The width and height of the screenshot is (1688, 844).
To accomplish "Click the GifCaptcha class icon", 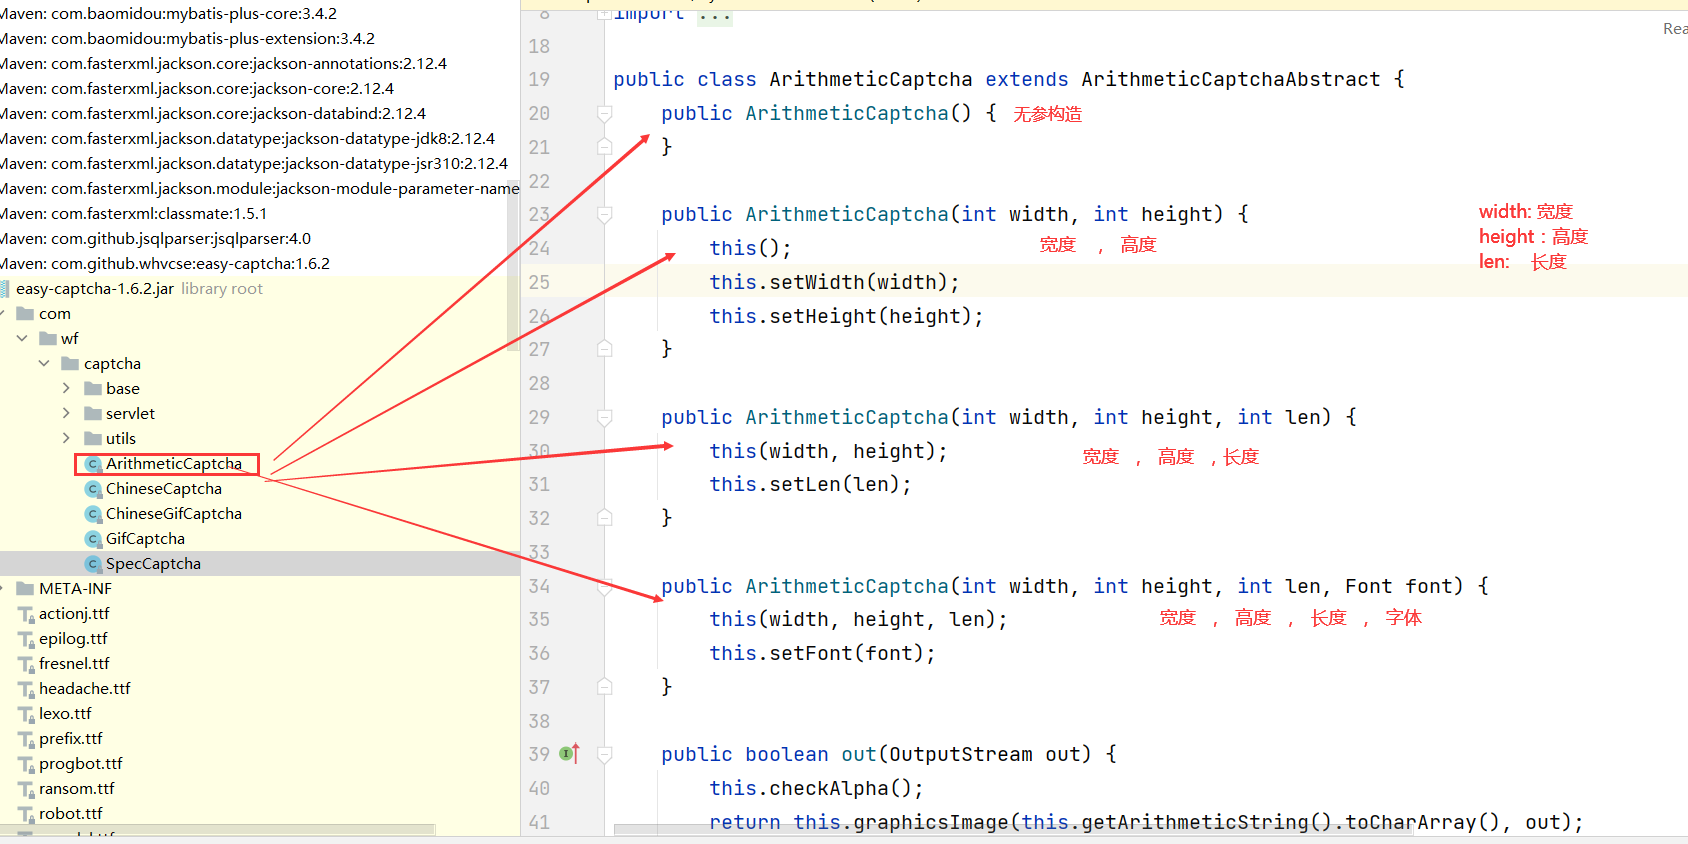I will (93, 539).
